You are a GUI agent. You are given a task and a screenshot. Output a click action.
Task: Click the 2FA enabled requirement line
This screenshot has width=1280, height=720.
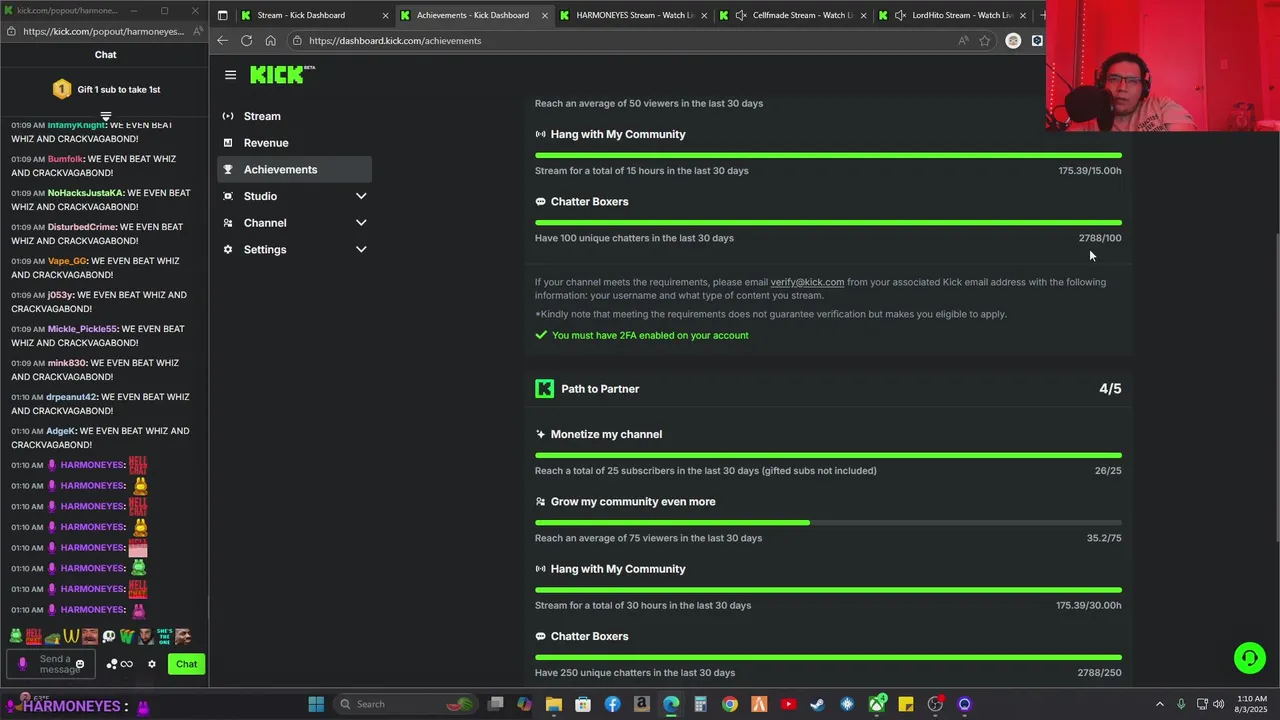pos(641,335)
